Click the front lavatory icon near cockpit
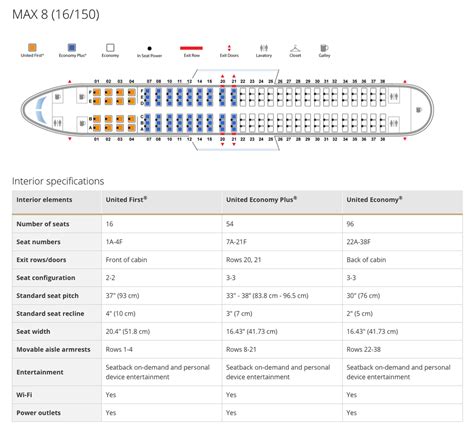Screen dimensions: 474x431 point(57,123)
